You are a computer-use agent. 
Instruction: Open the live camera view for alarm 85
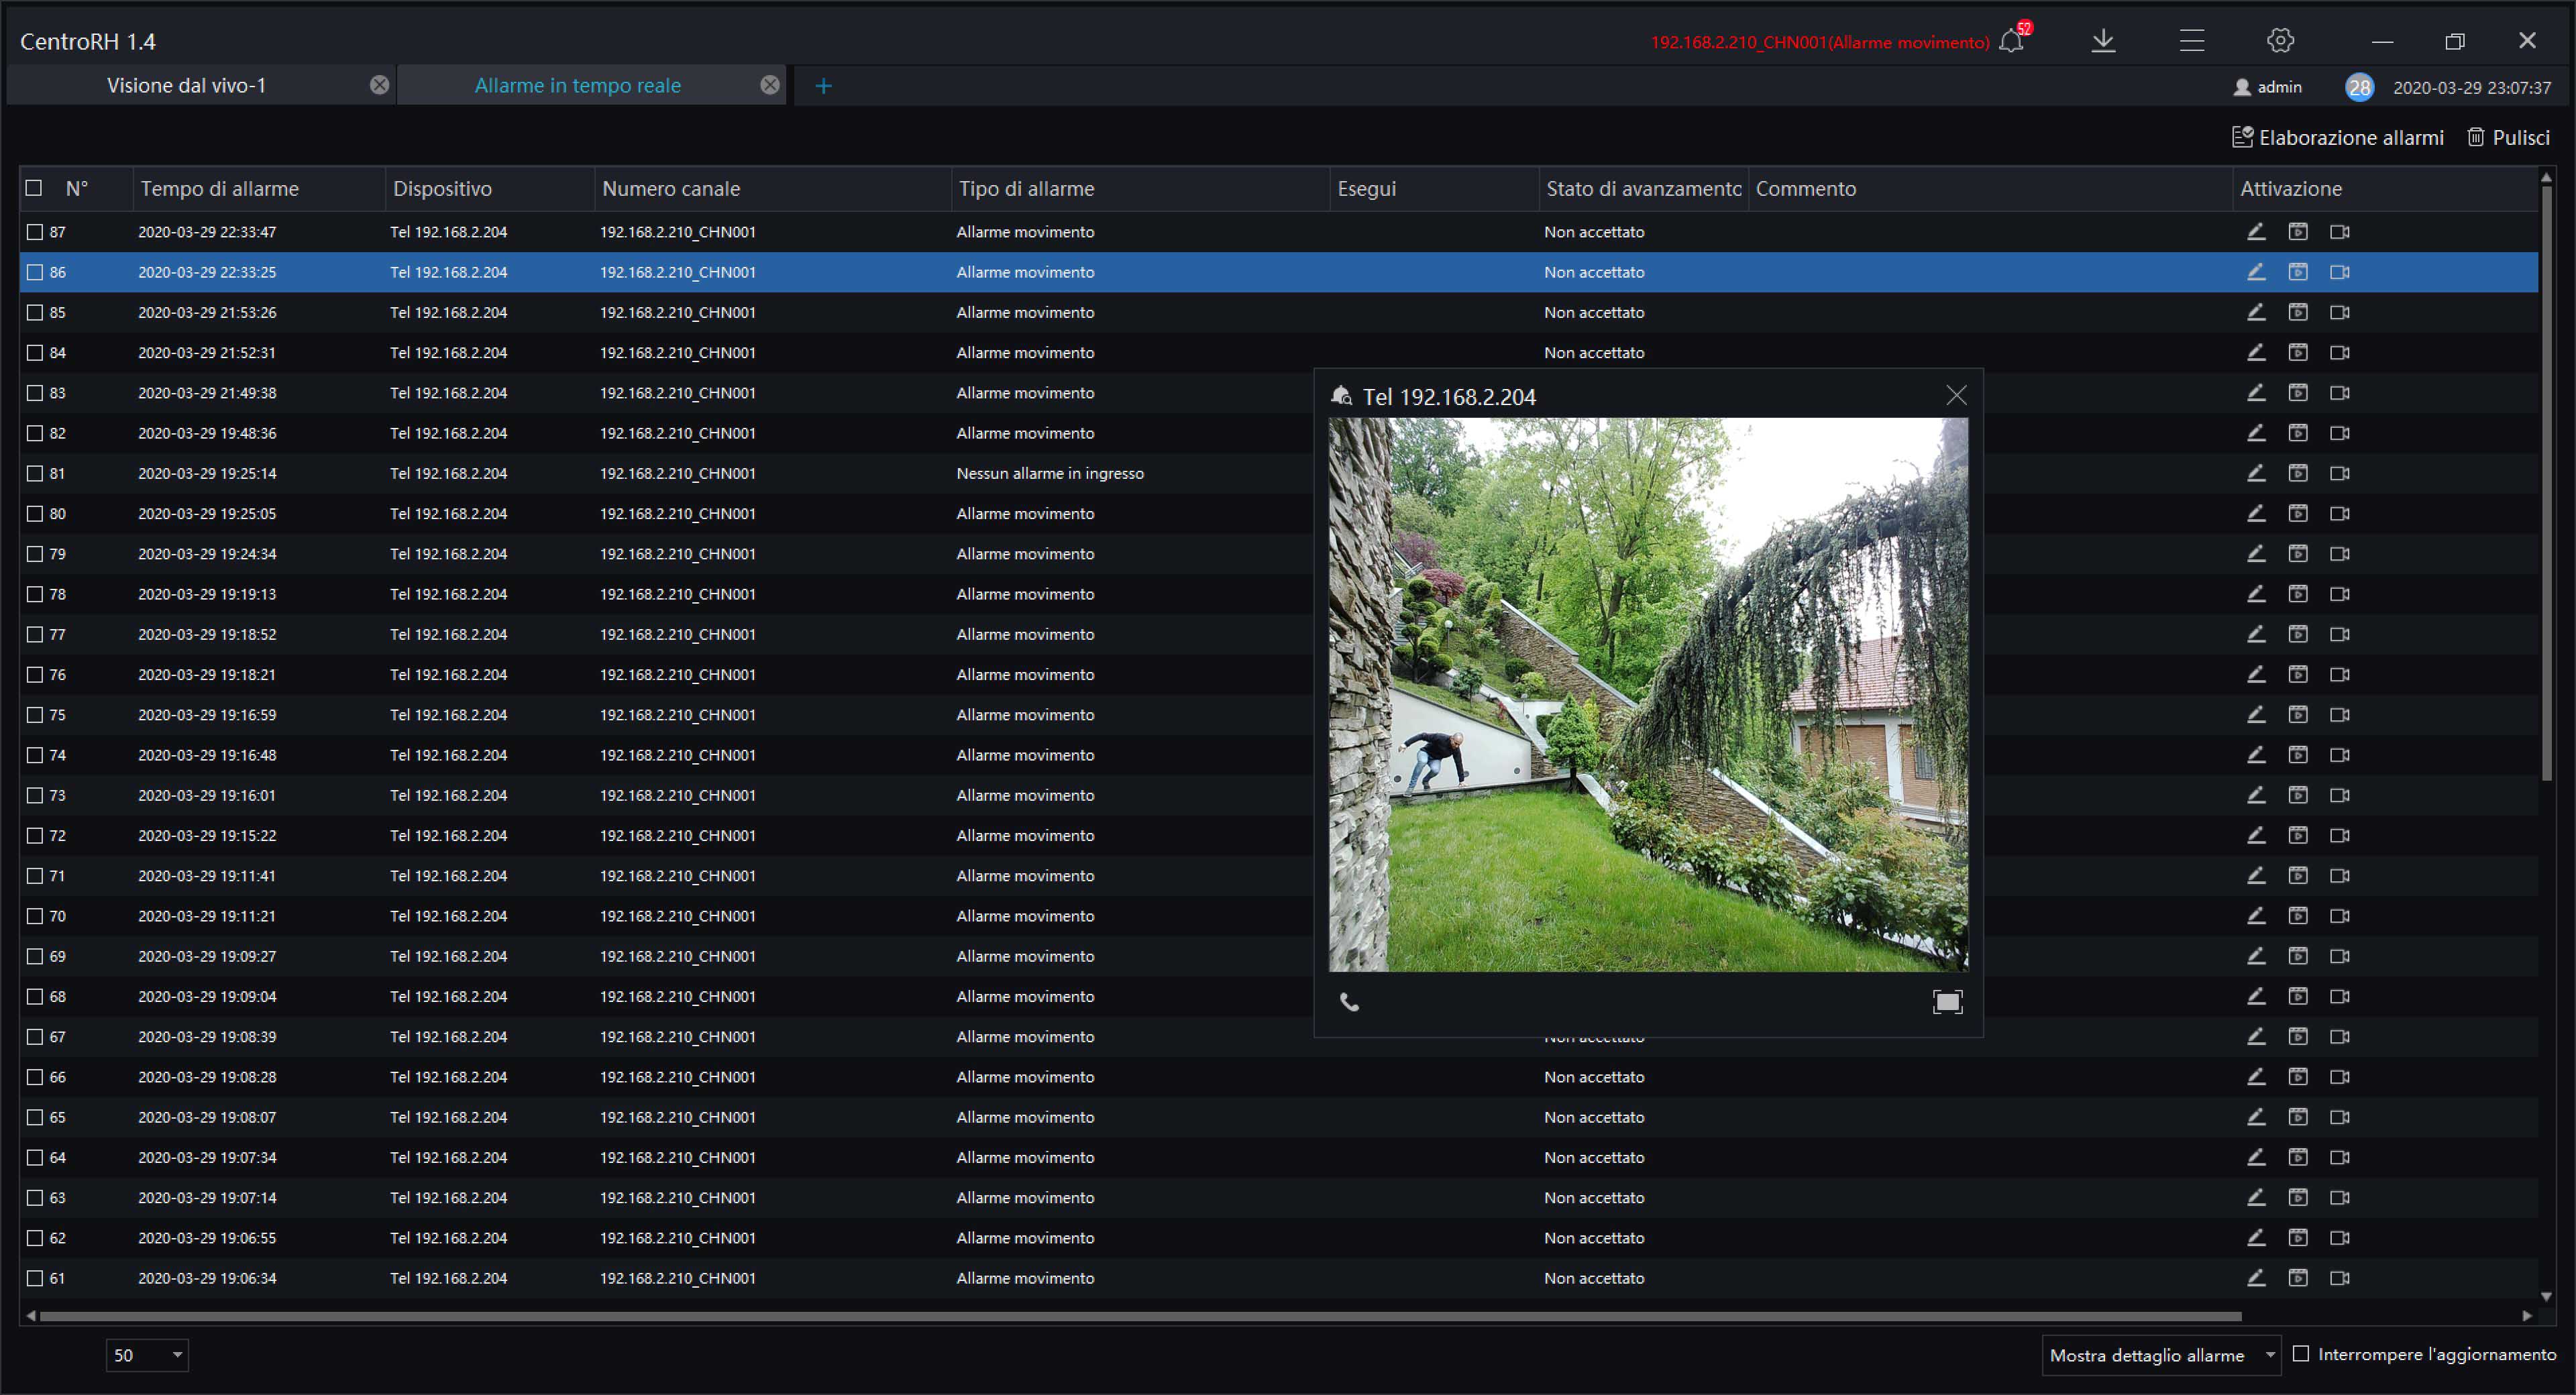tap(2339, 313)
